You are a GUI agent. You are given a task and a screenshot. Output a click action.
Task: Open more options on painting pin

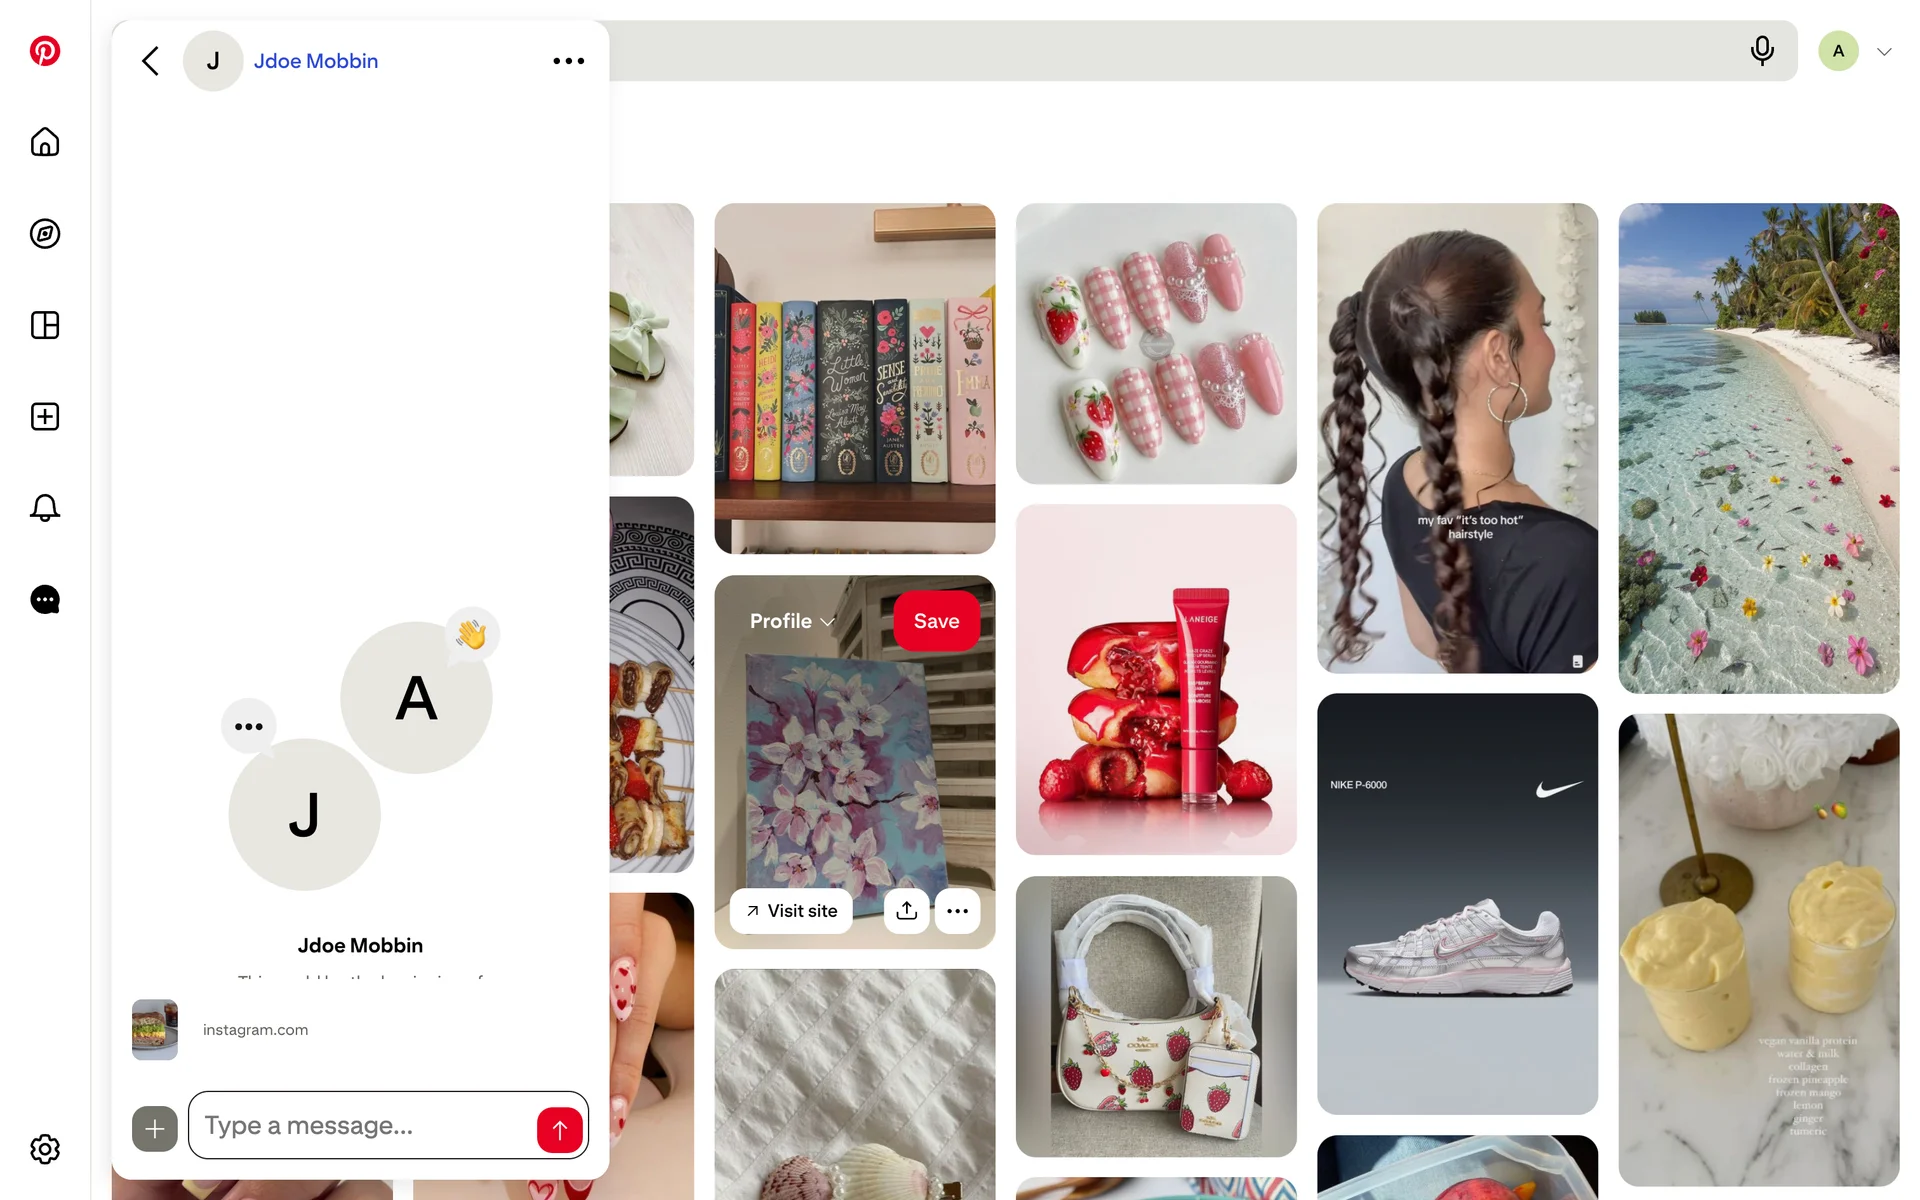click(x=957, y=911)
